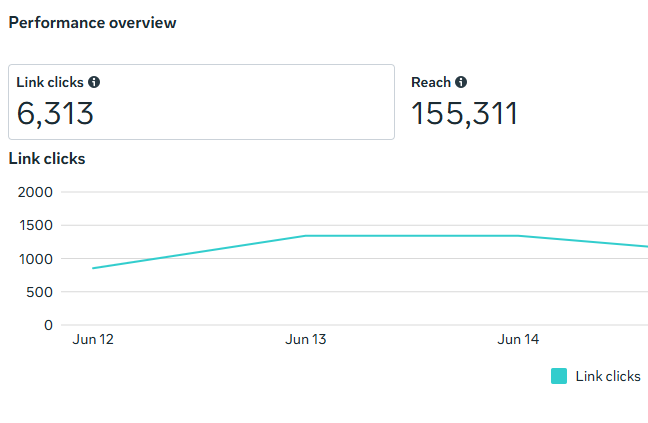Select the Reach metric
648x423 pixels.
(464, 102)
